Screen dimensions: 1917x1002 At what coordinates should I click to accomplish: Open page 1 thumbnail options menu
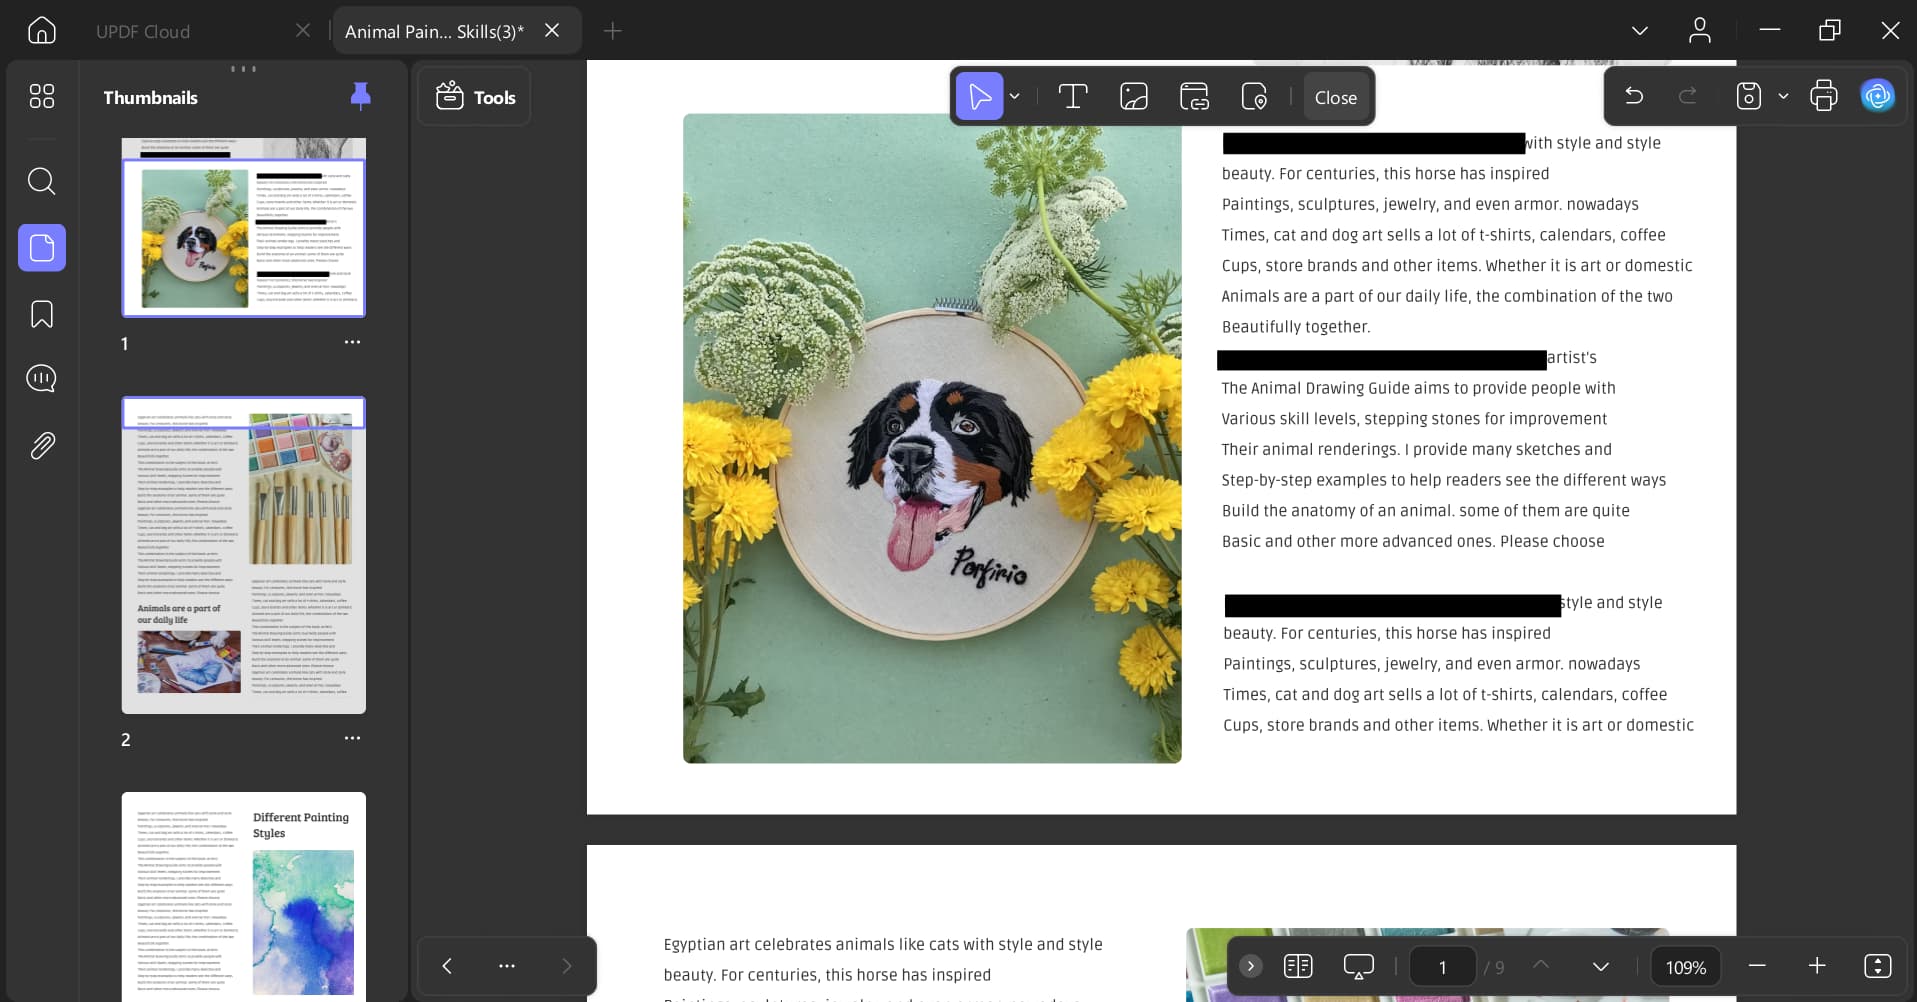point(352,342)
